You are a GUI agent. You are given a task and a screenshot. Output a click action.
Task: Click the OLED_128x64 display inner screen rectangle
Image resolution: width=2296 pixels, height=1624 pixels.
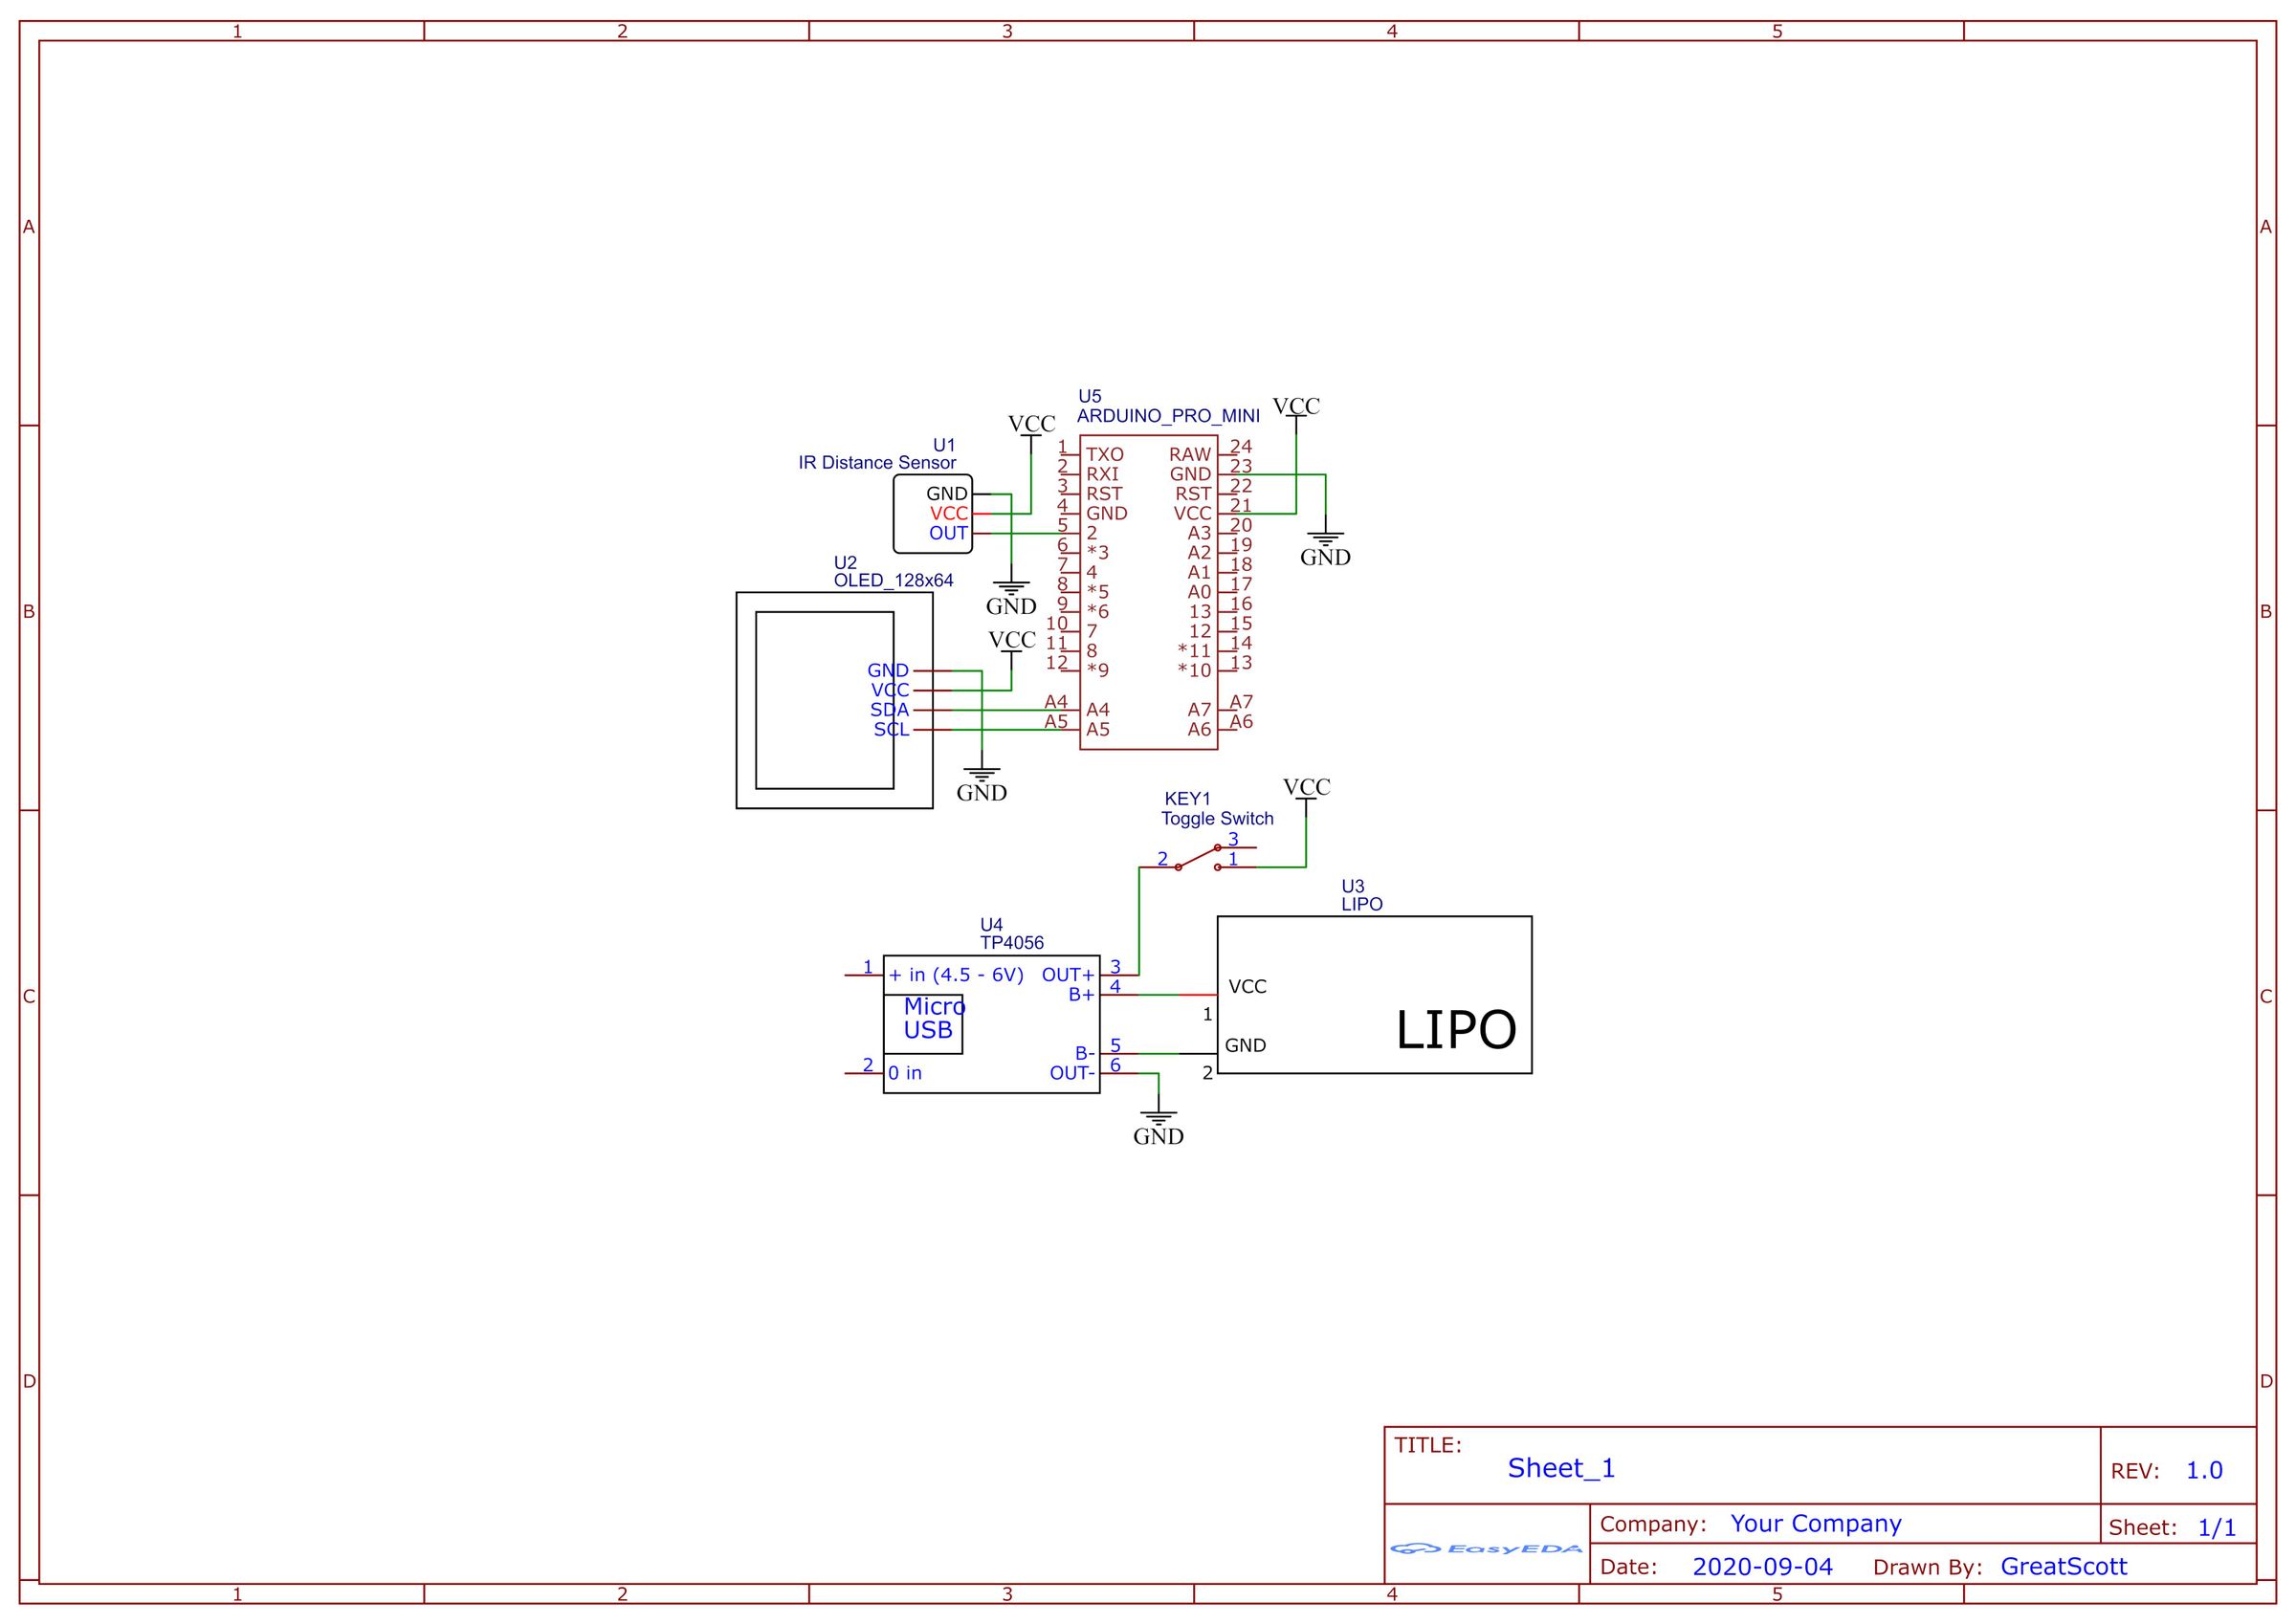pyautogui.click(x=810, y=700)
